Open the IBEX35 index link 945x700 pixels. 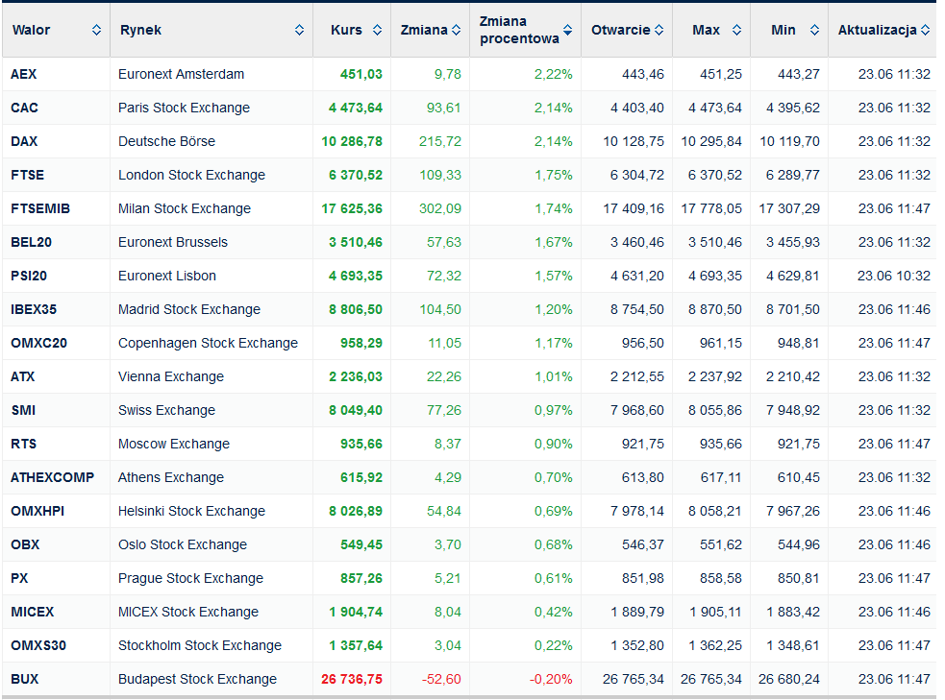tap(34, 309)
